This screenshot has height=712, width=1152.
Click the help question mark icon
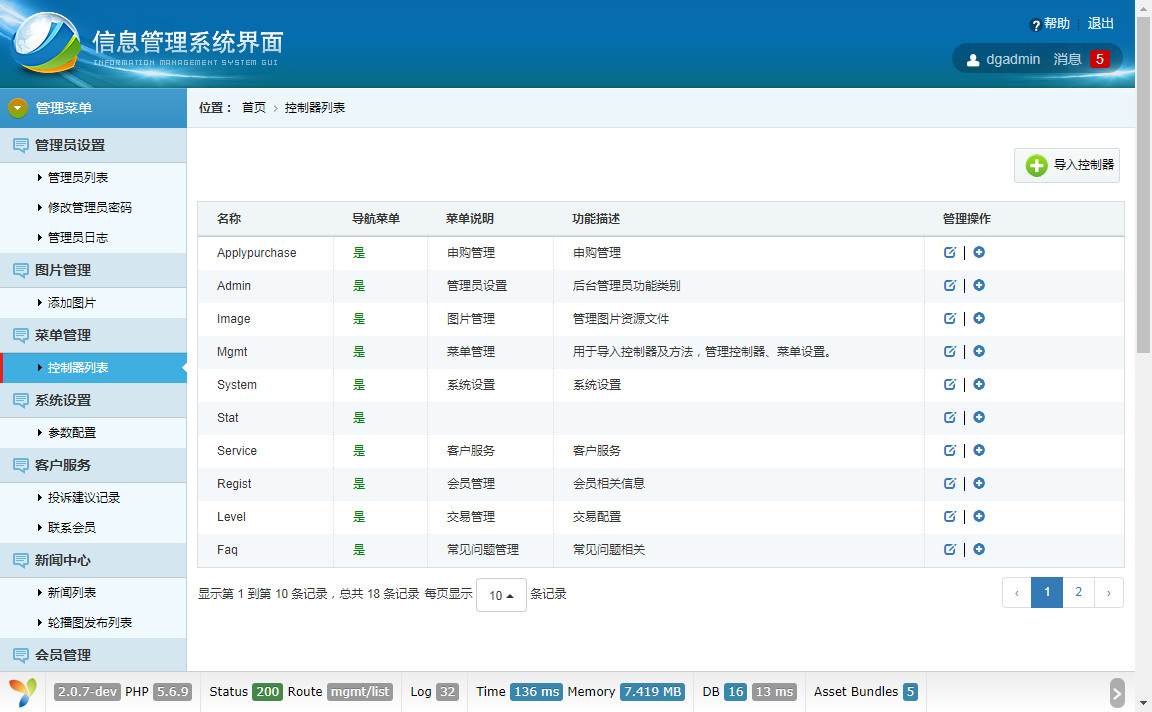(1036, 25)
